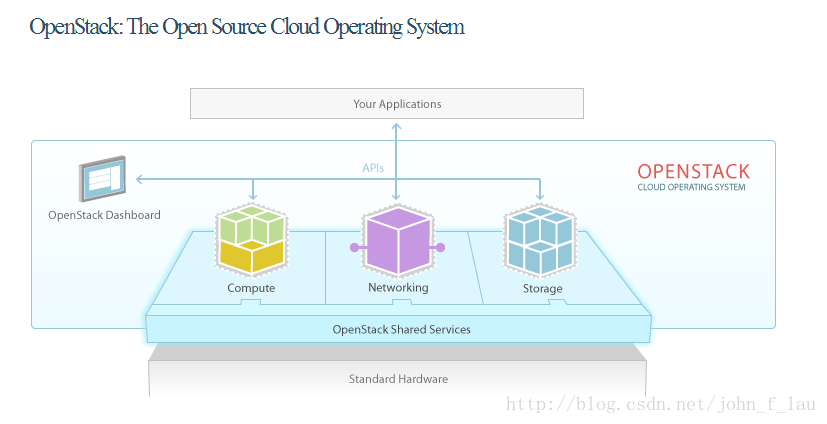The image size is (827, 424).
Task: Click the Your Applications box
Action: click(x=387, y=103)
